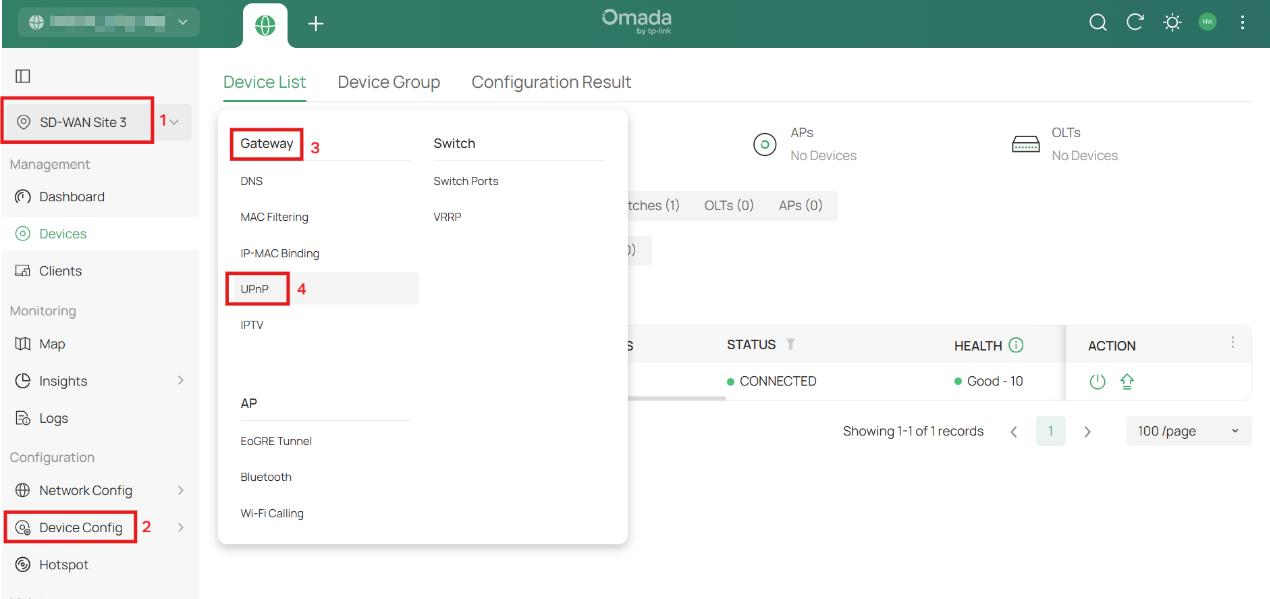Select DNS under Gateway
This screenshot has width=1270, height=599.
pos(252,181)
